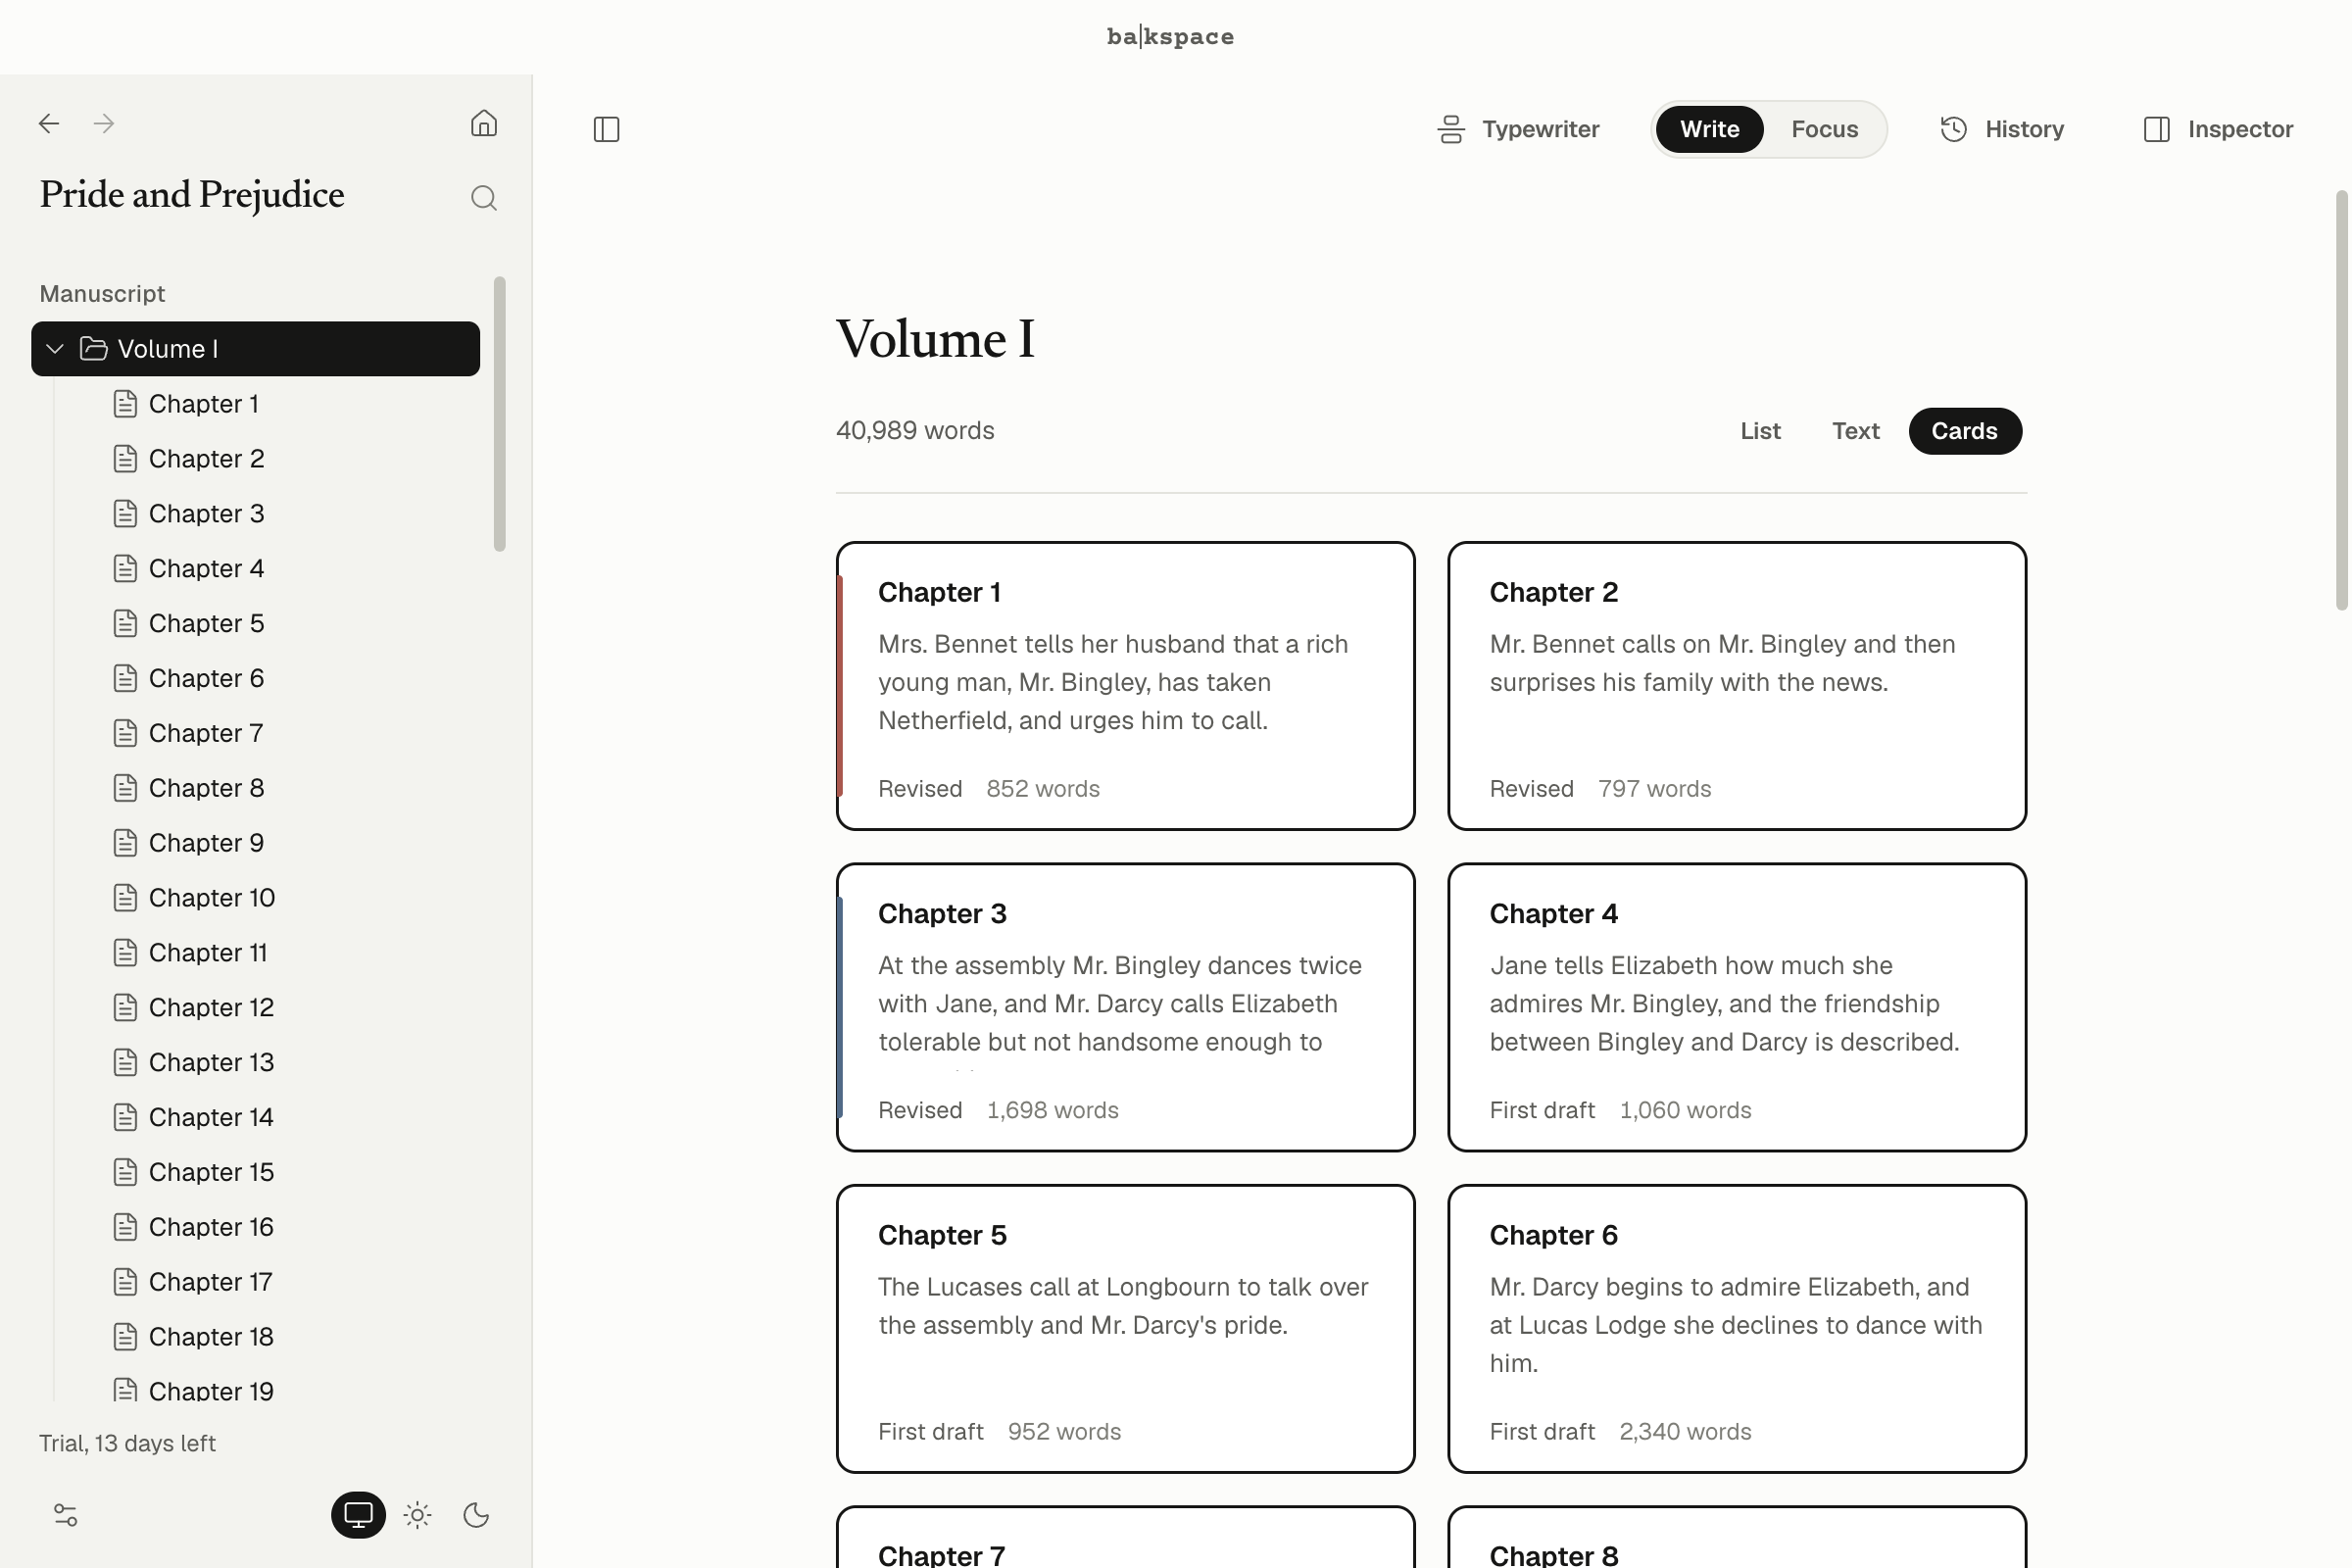The width and height of the screenshot is (2352, 1568).
Task: Open Chapter 1 document icon in tree
Action: [125, 404]
